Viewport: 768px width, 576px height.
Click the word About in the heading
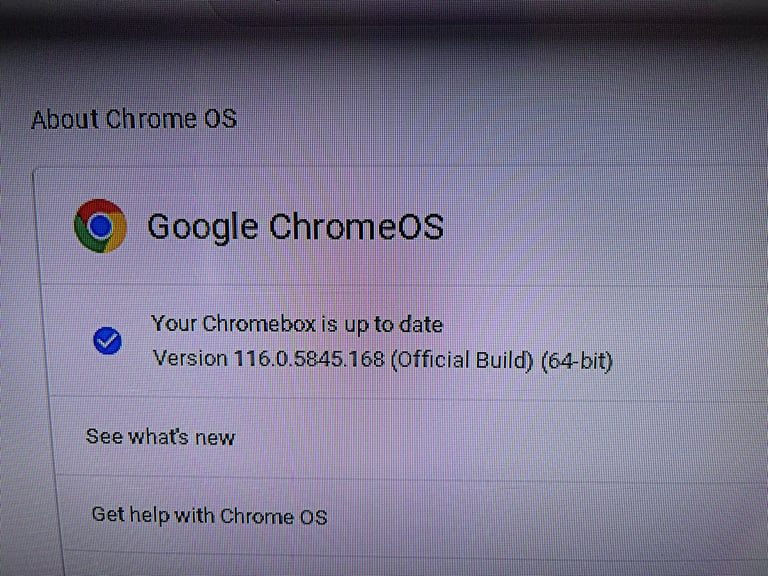[x=65, y=120]
